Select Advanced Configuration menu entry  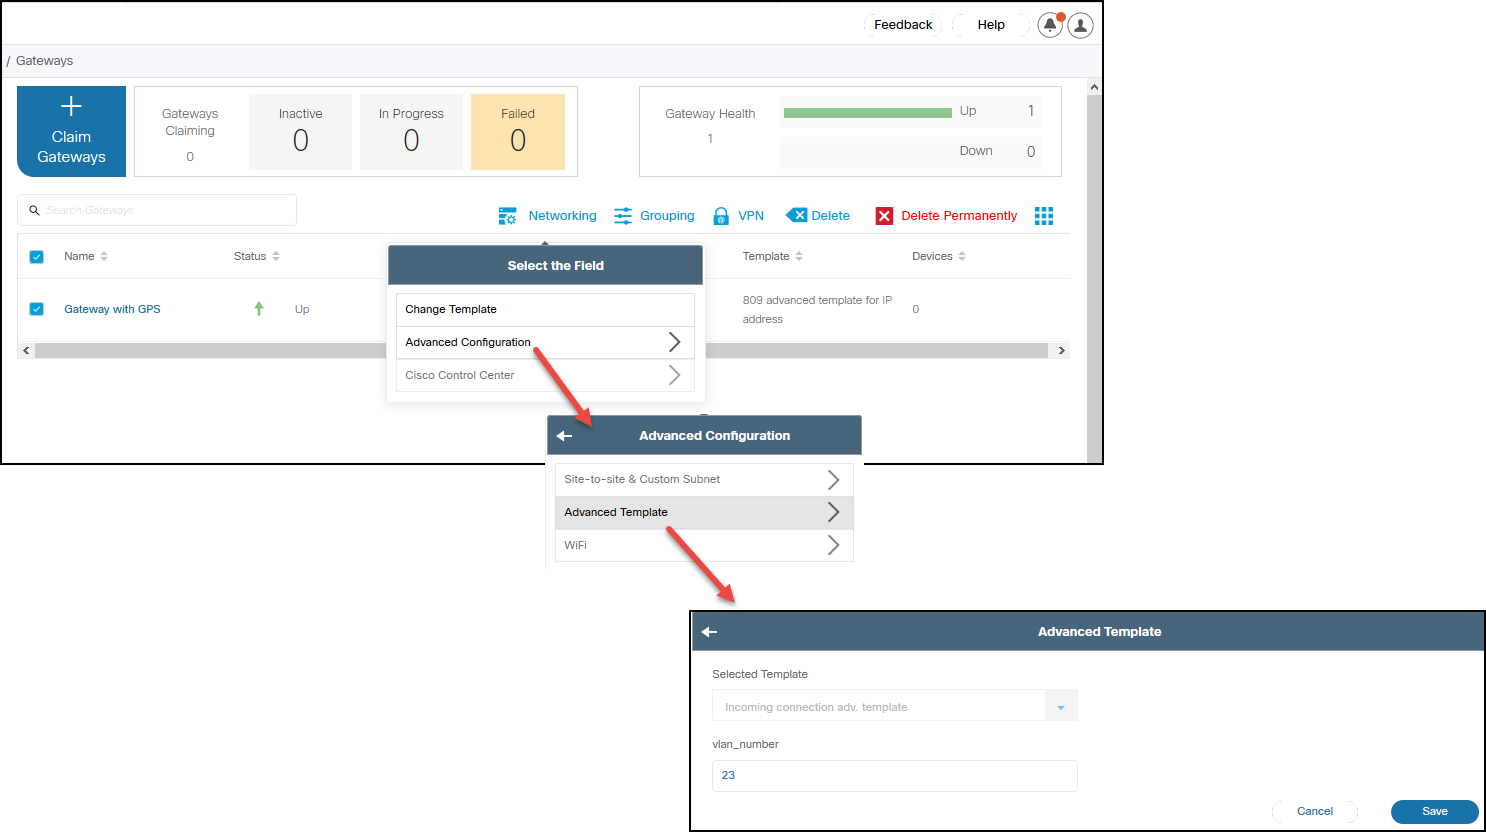[x=545, y=342]
